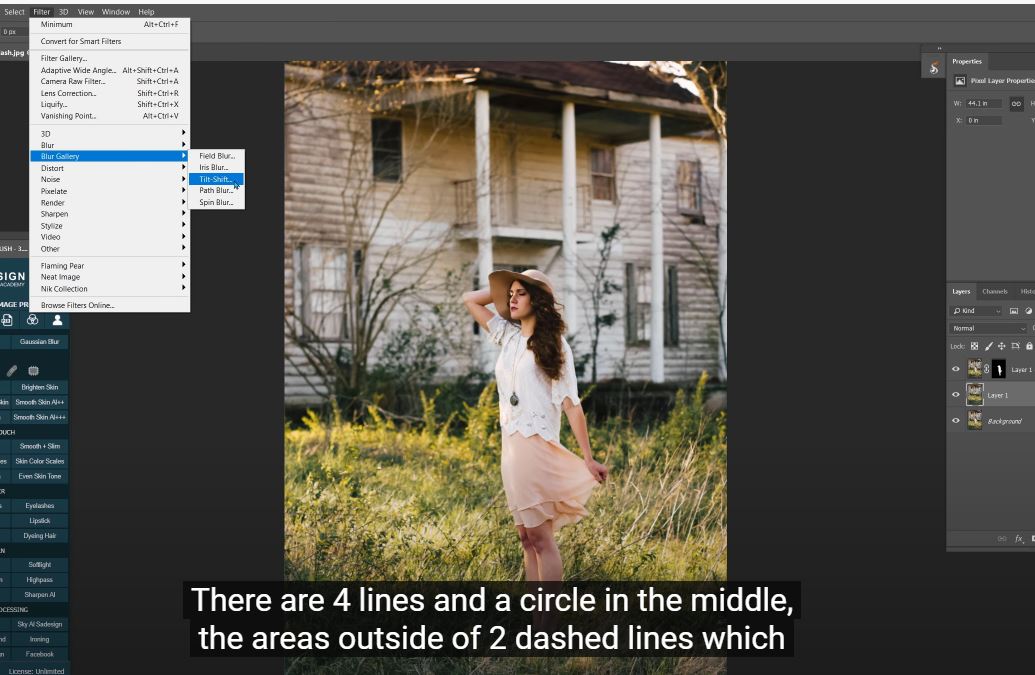Choose Spin Blur menu item
The height and width of the screenshot is (675, 1035).
217,203
